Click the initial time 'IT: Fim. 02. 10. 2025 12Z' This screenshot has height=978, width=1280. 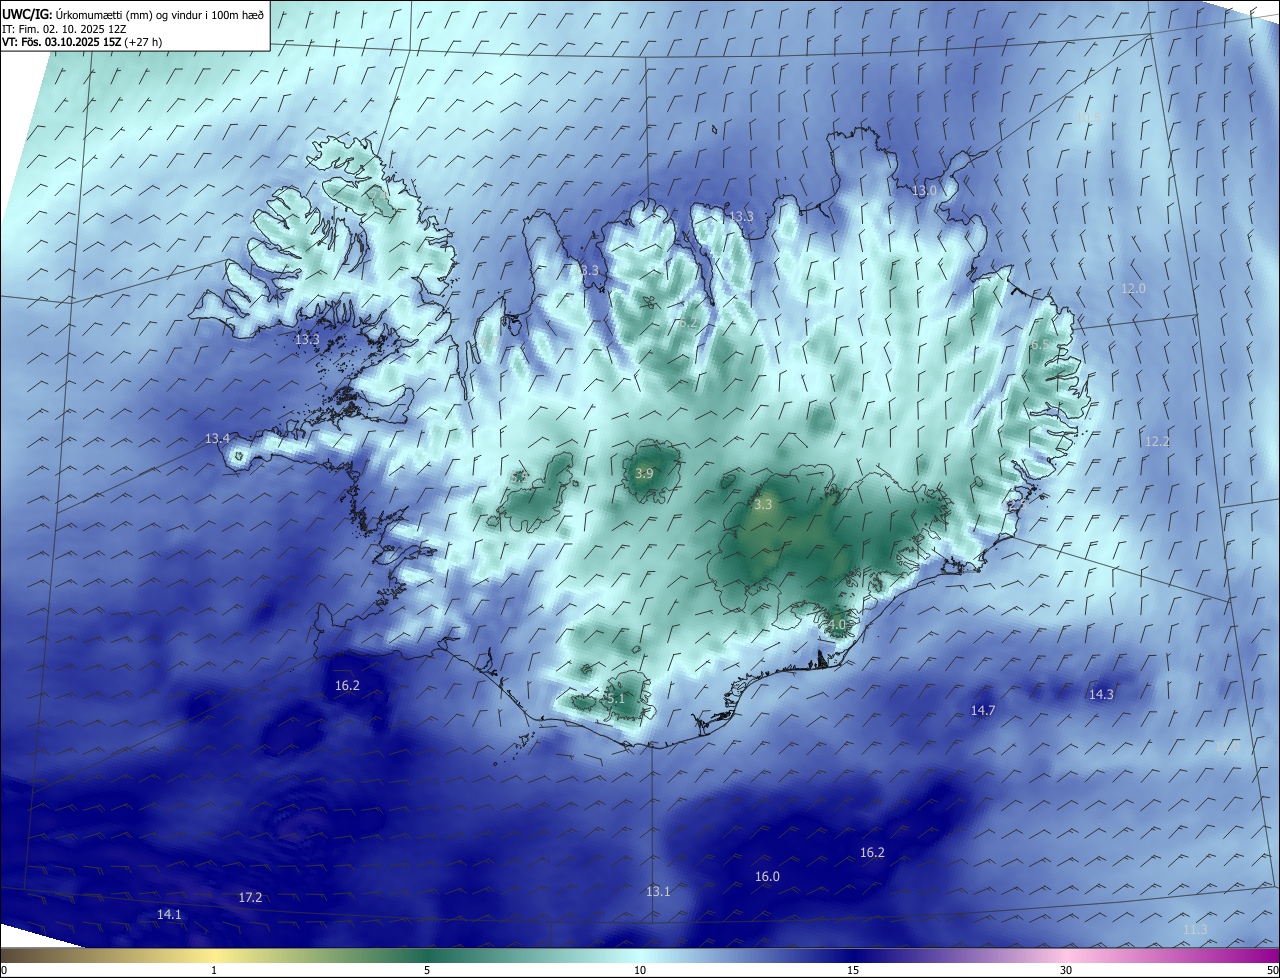63,28
